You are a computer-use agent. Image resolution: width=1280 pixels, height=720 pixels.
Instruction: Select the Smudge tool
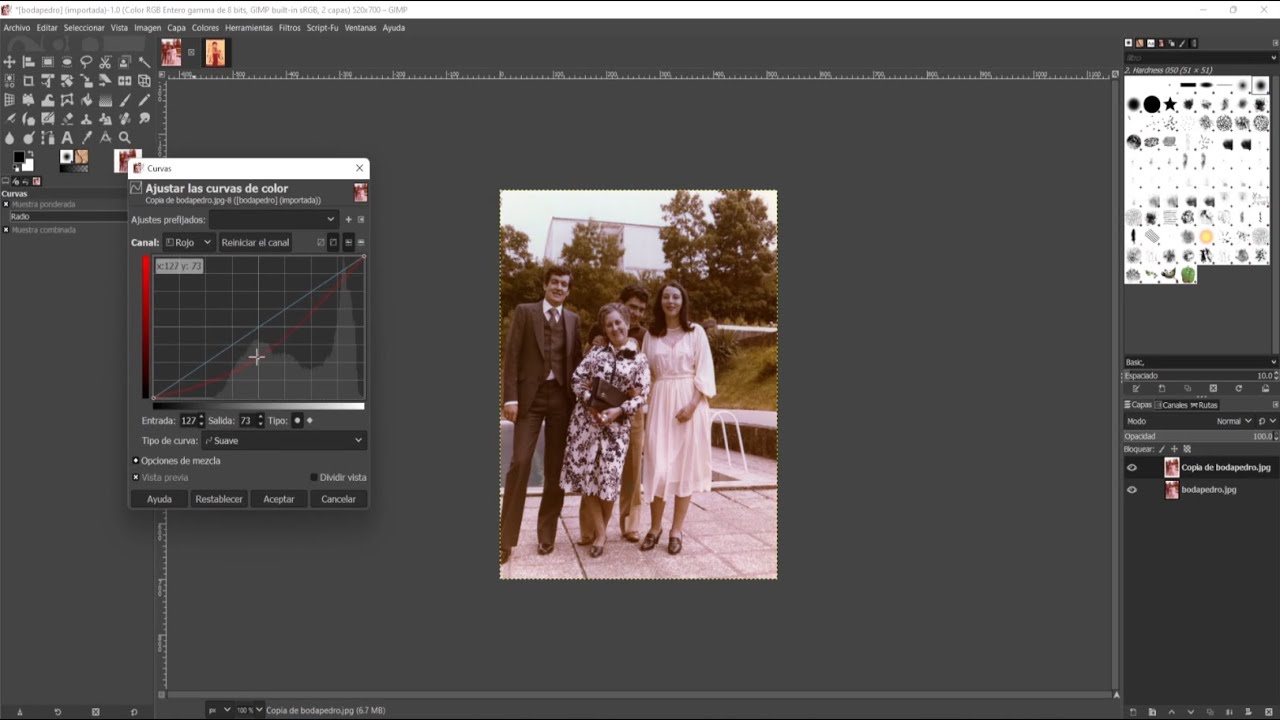144,119
